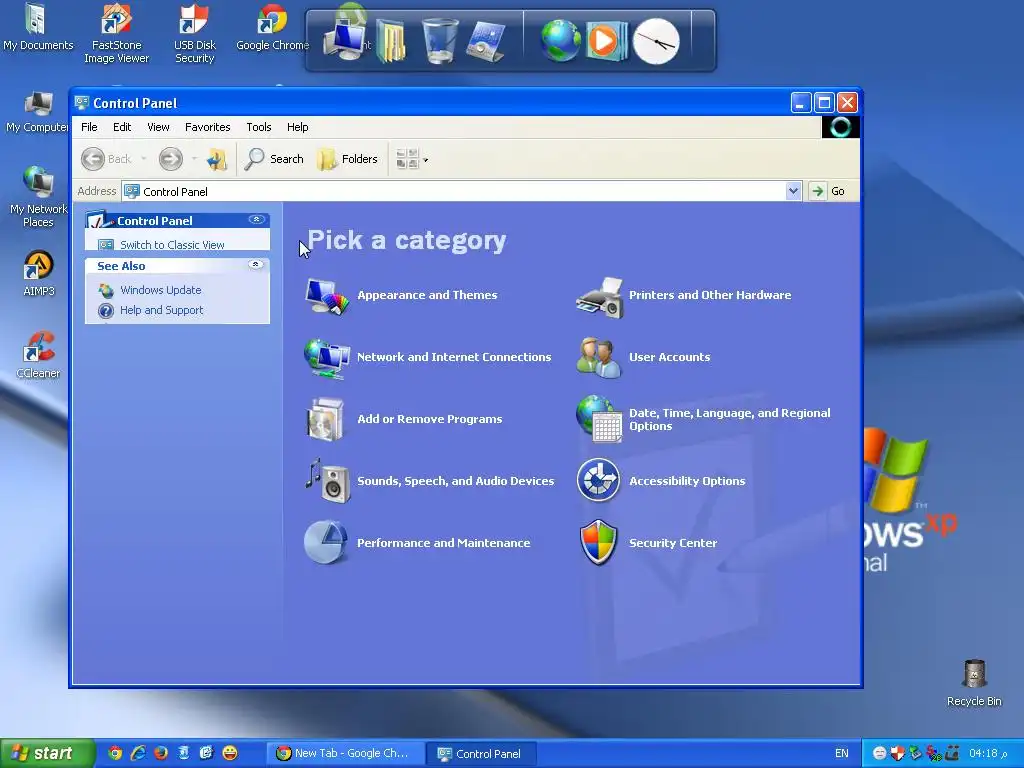Screen dimensions: 1024x768
Task: Click the trash bin icon in dock
Action: pyautogui.click(x=440, y=40)
